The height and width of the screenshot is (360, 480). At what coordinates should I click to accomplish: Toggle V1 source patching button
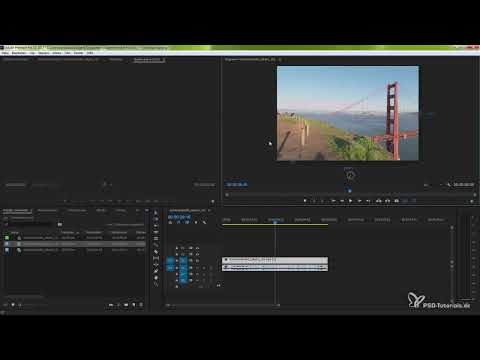point(170,261)
